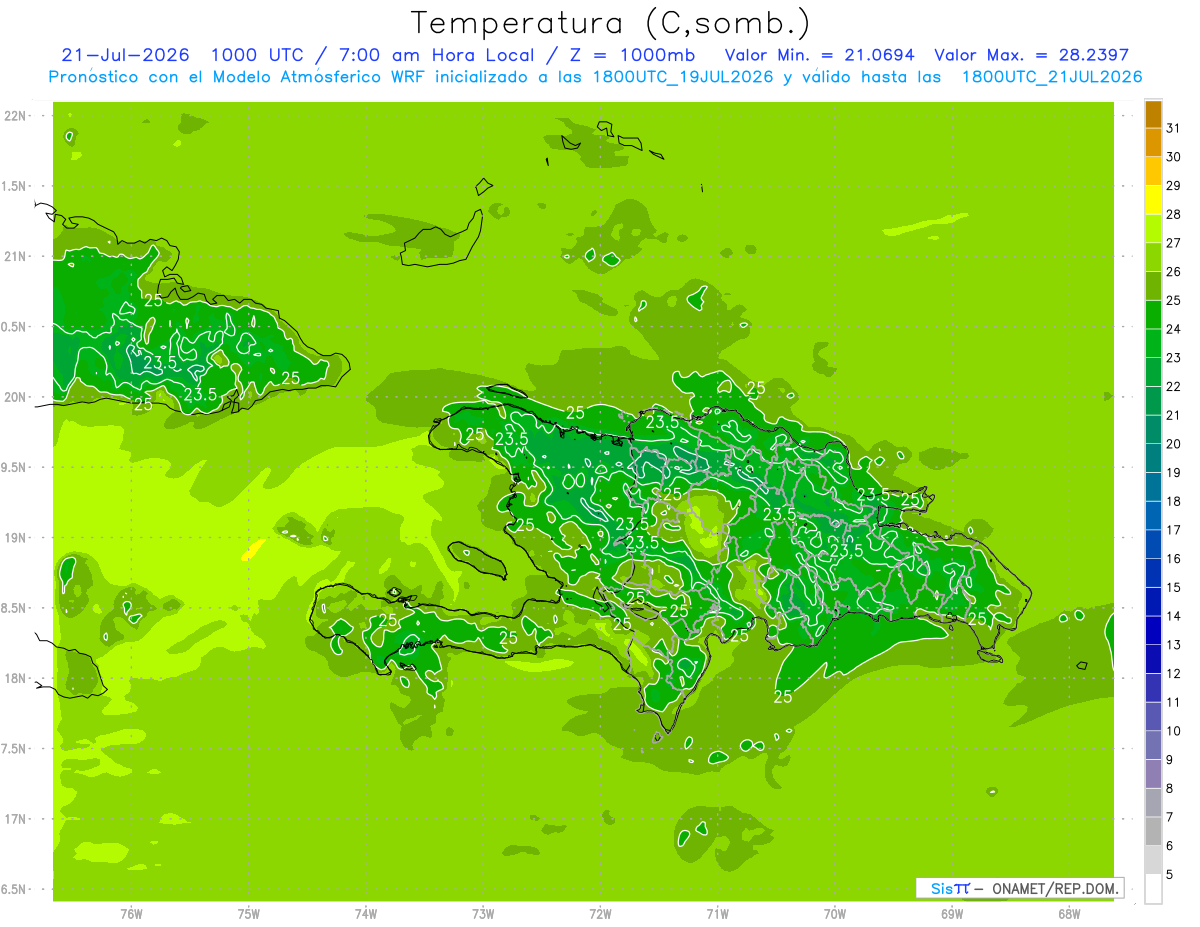This screenshot has width=1200, height=927.
Task: Click the legend value "21"
Action: (x=1174, y=415)
